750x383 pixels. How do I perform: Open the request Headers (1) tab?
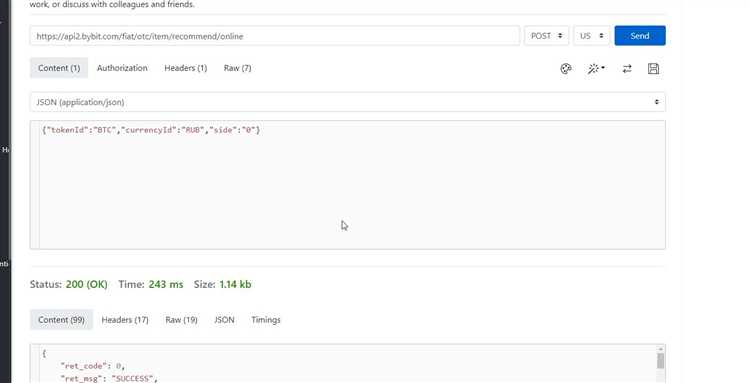tap(186, 68)
